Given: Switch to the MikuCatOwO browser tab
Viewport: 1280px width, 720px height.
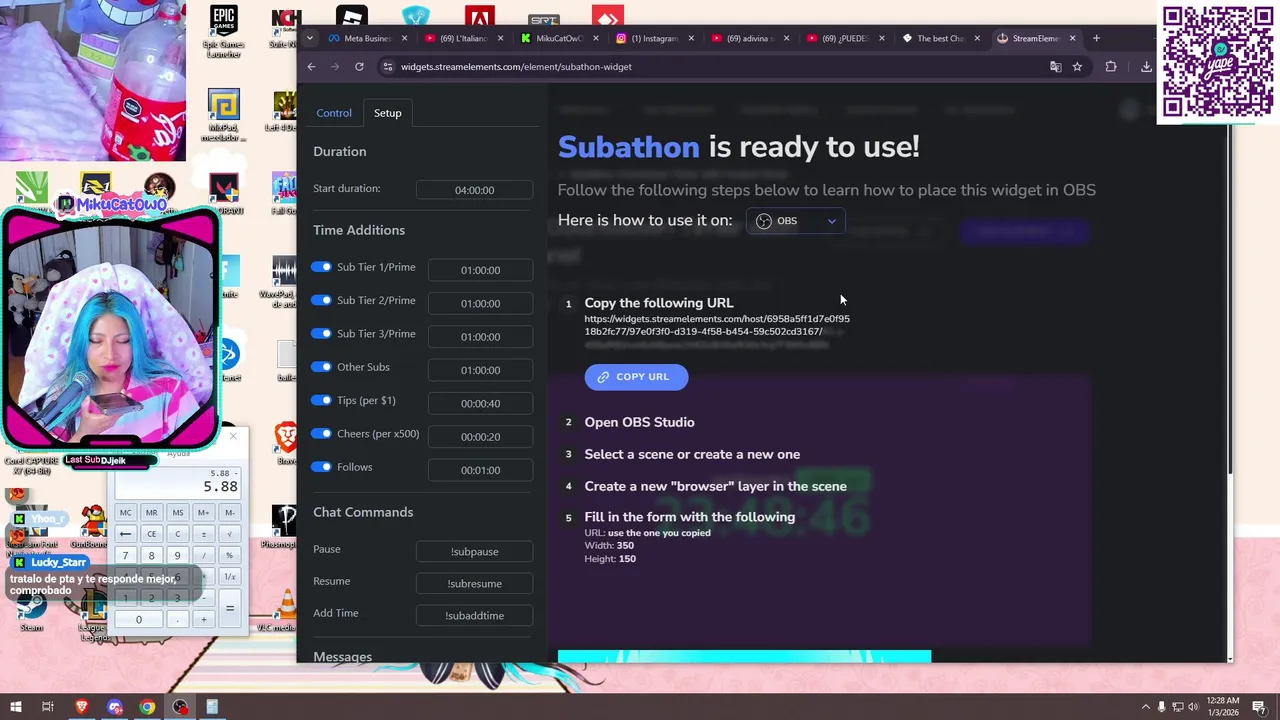Looking at the screenshot, I should point(558,38).
